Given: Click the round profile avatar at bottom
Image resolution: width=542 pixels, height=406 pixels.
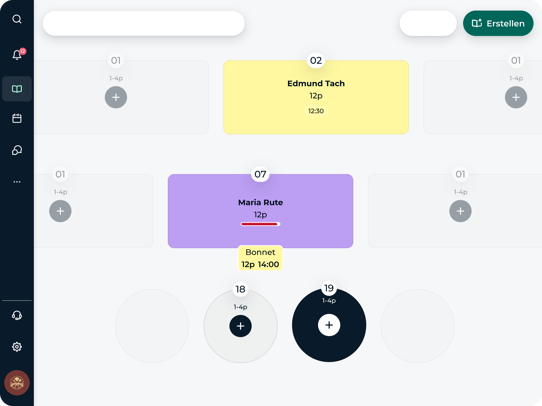Looking at the screenshot, I should [17, 383].
